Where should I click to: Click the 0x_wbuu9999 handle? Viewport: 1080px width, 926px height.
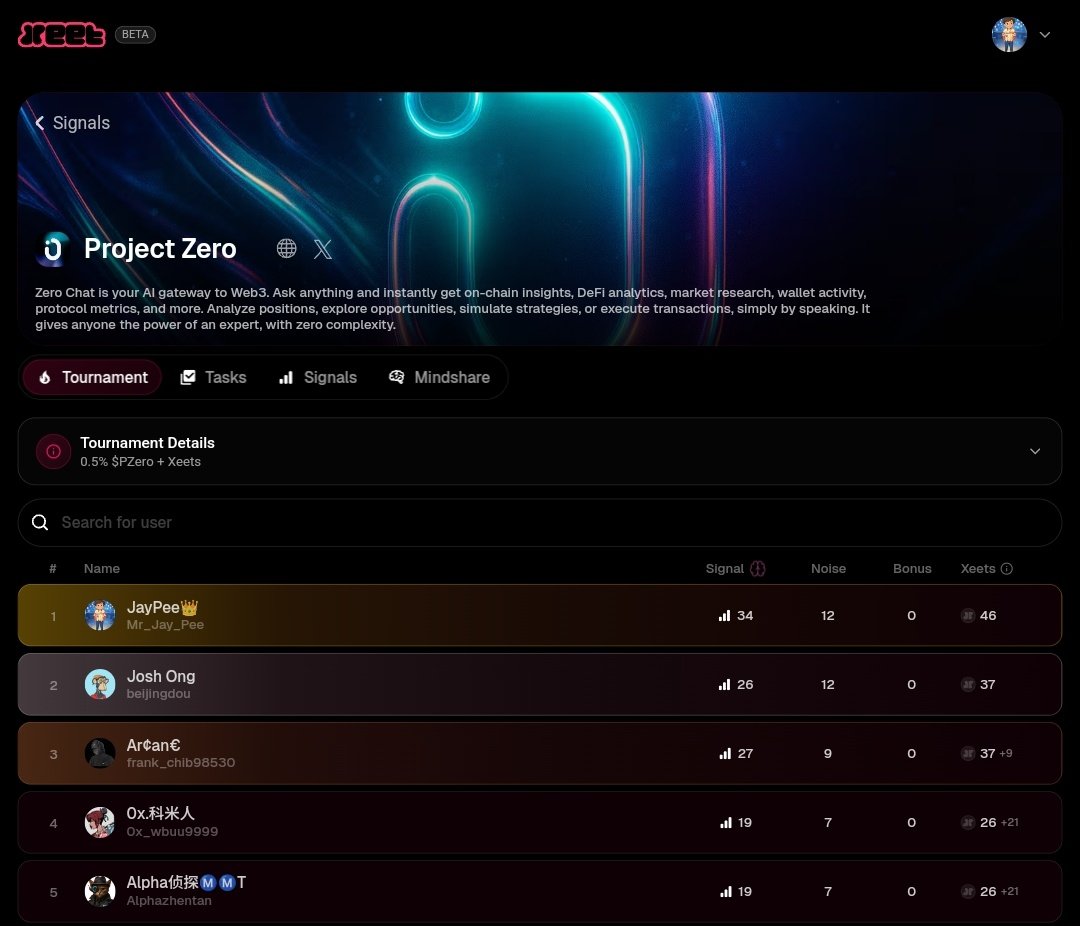tap(172, 832)
